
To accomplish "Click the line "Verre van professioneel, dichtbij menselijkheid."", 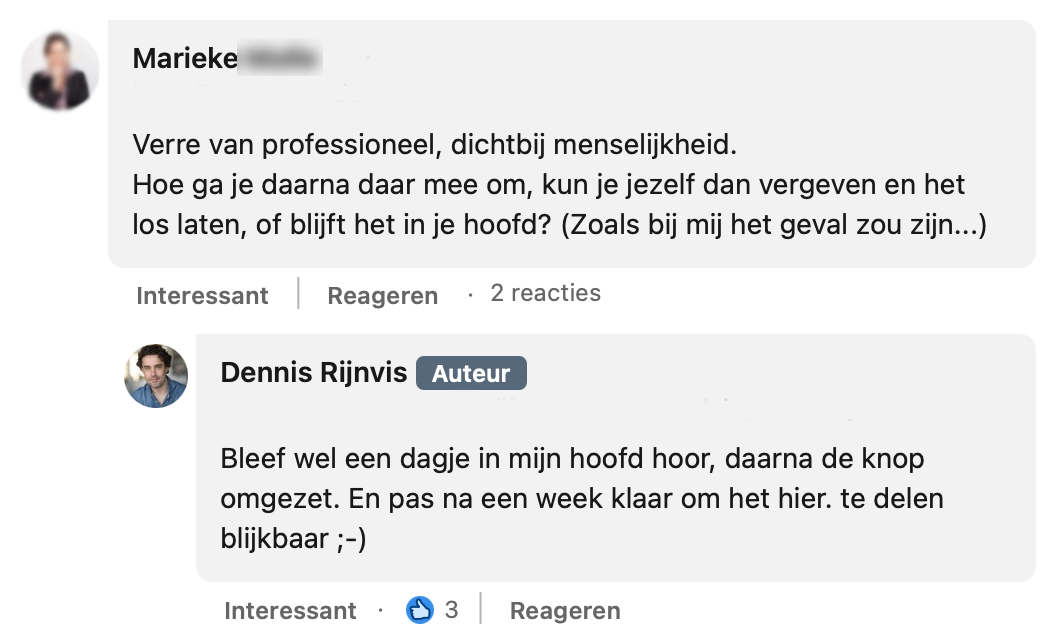I will tap(434, 145).
